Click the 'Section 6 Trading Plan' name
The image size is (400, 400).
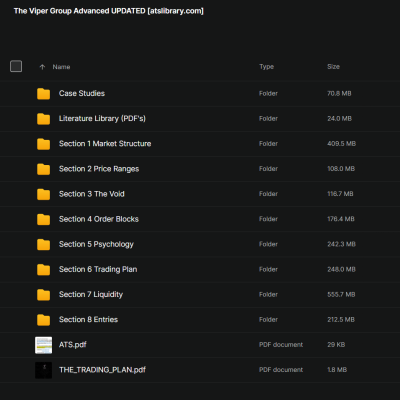pos(98,269)
